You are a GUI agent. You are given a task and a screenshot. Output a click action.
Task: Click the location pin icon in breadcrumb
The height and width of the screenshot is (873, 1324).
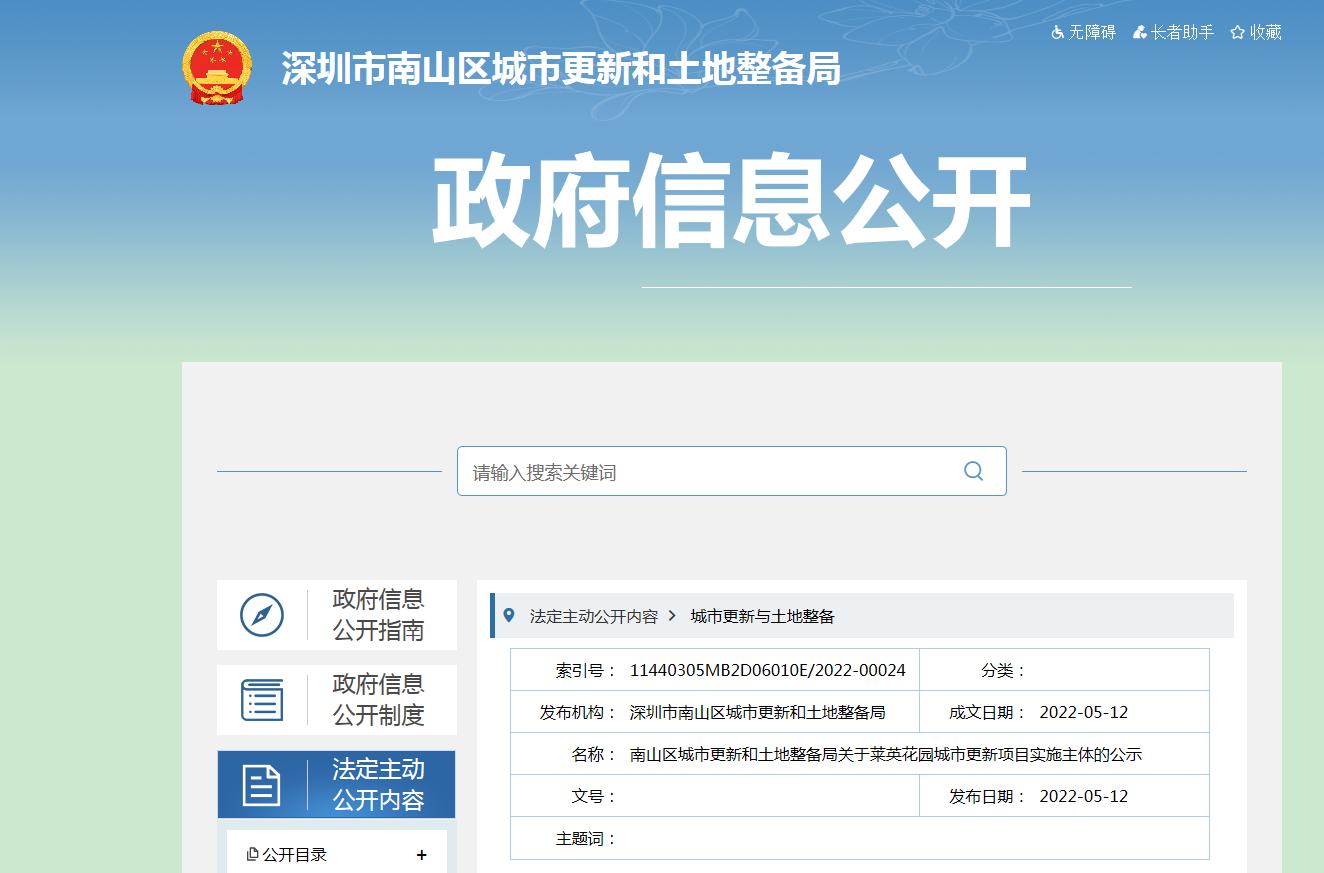tap(509, 615)
